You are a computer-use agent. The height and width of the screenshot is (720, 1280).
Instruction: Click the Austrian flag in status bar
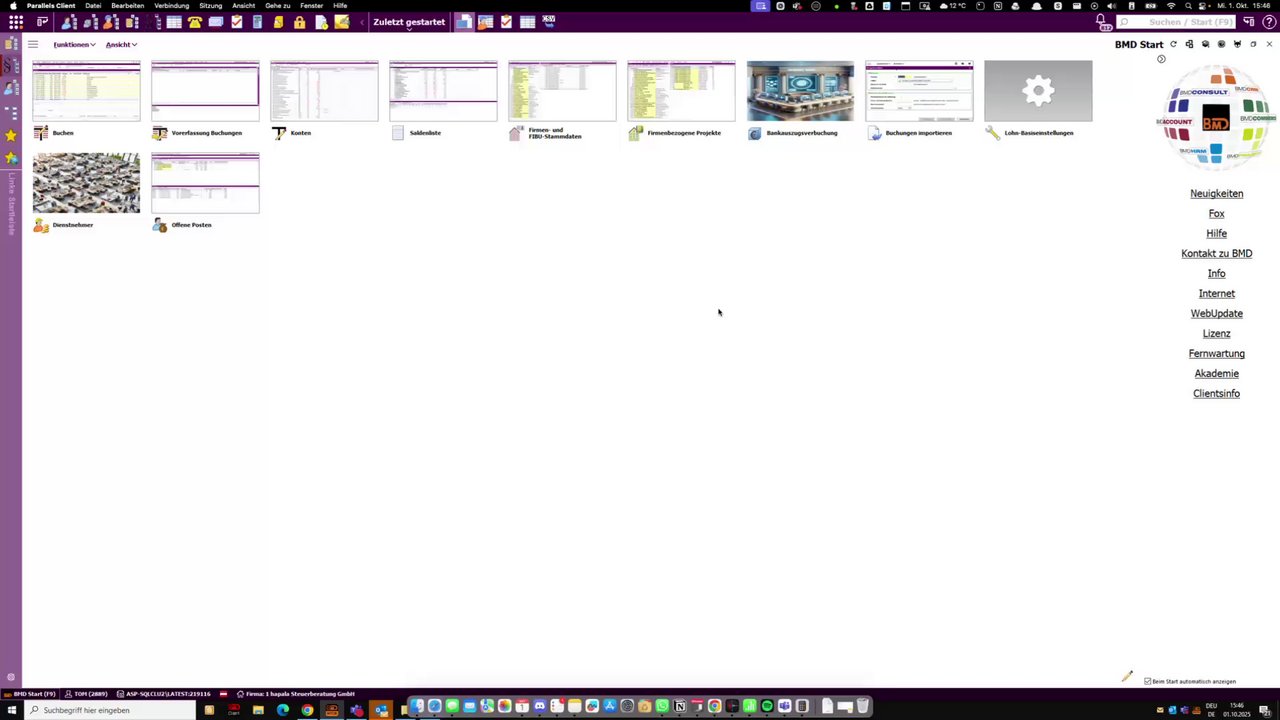click(x=223, y=694)
